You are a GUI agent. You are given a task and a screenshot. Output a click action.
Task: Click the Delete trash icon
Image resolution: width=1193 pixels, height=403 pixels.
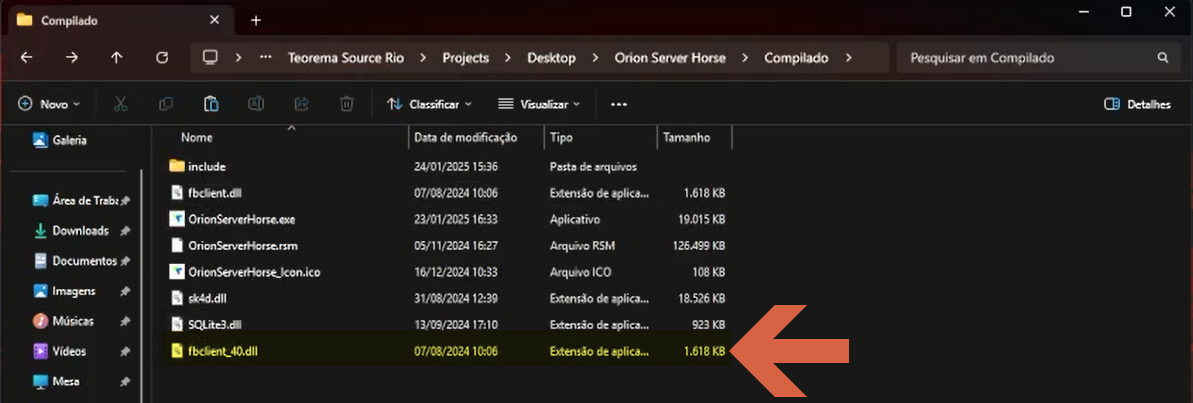point(346,104)
